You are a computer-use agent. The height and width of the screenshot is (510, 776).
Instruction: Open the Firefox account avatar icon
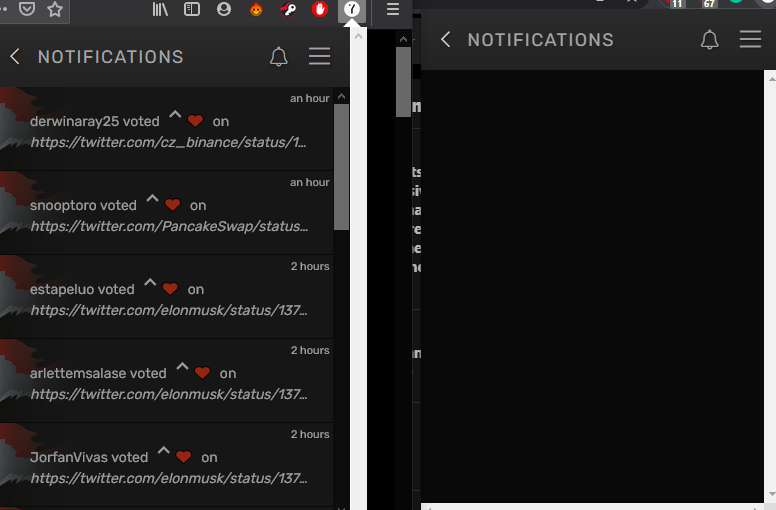[224, 9]
